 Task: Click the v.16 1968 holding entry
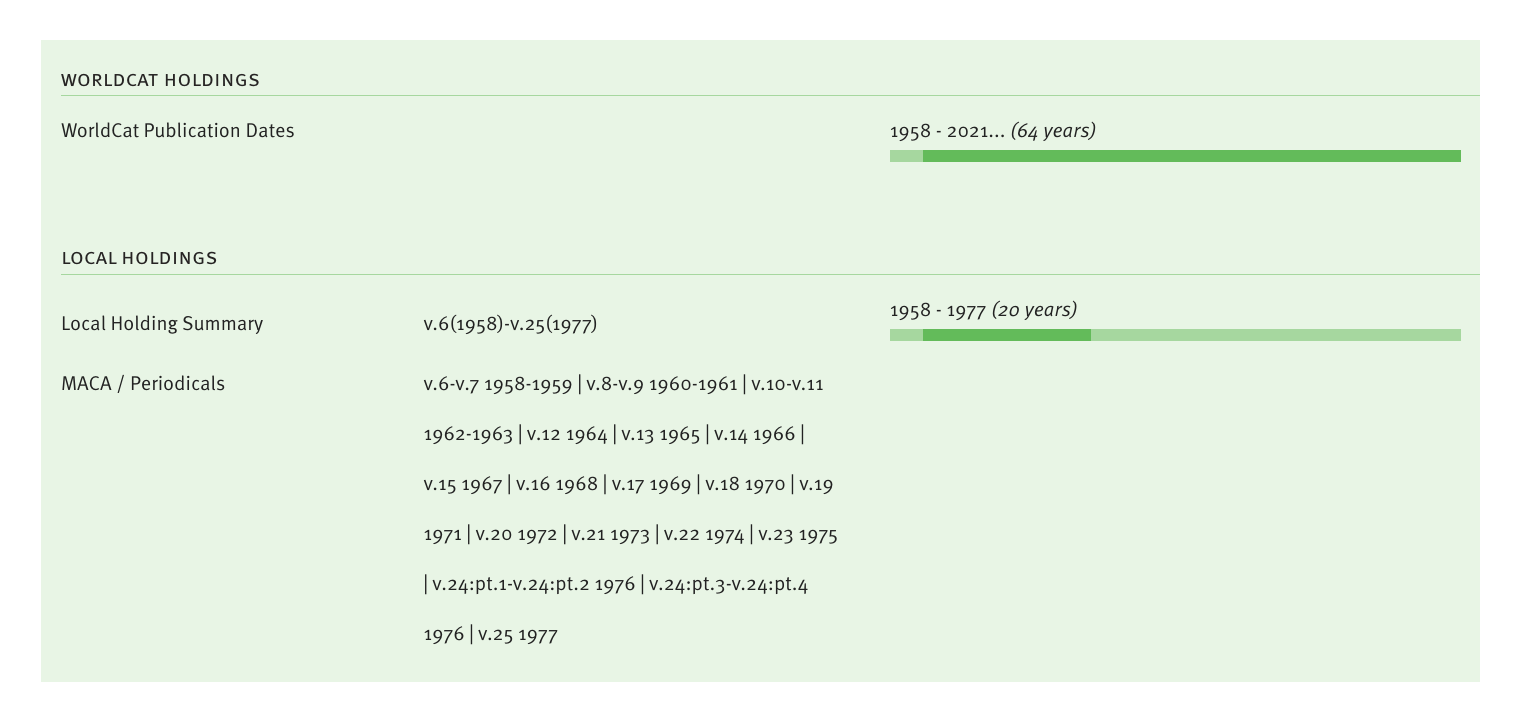[556, 484]
